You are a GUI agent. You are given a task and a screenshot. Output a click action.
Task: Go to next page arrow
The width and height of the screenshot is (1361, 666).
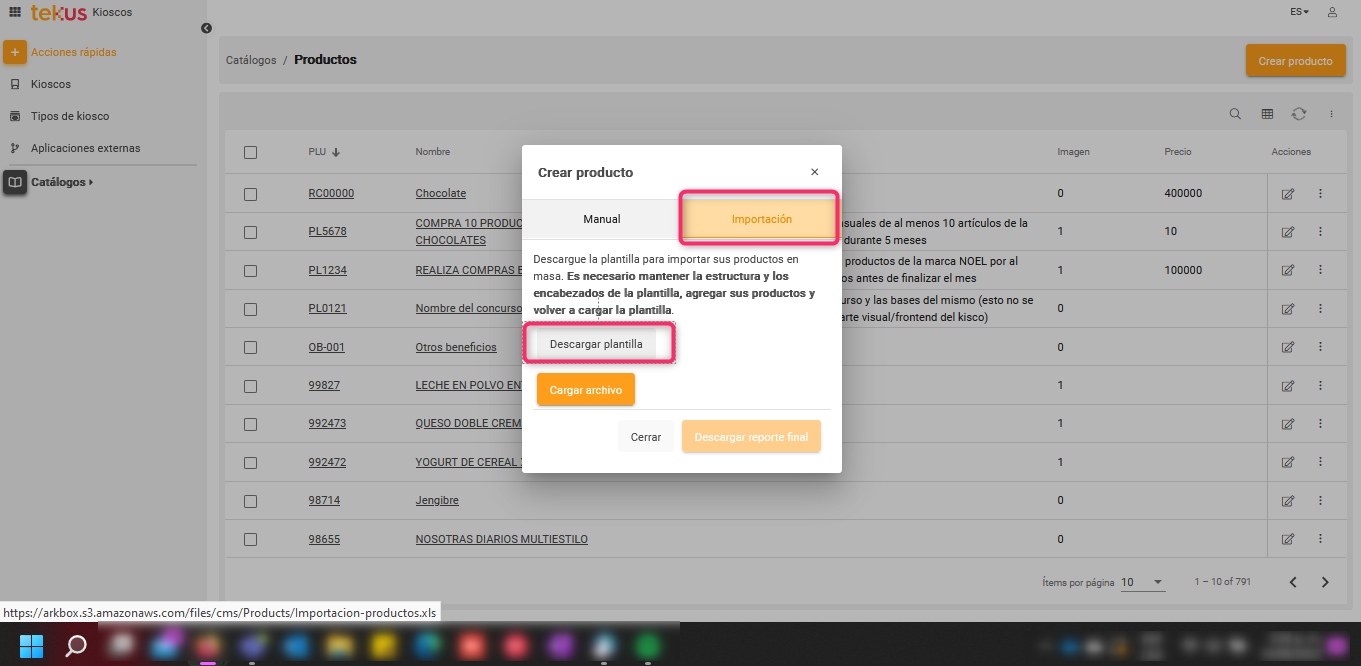point(1325,582)
